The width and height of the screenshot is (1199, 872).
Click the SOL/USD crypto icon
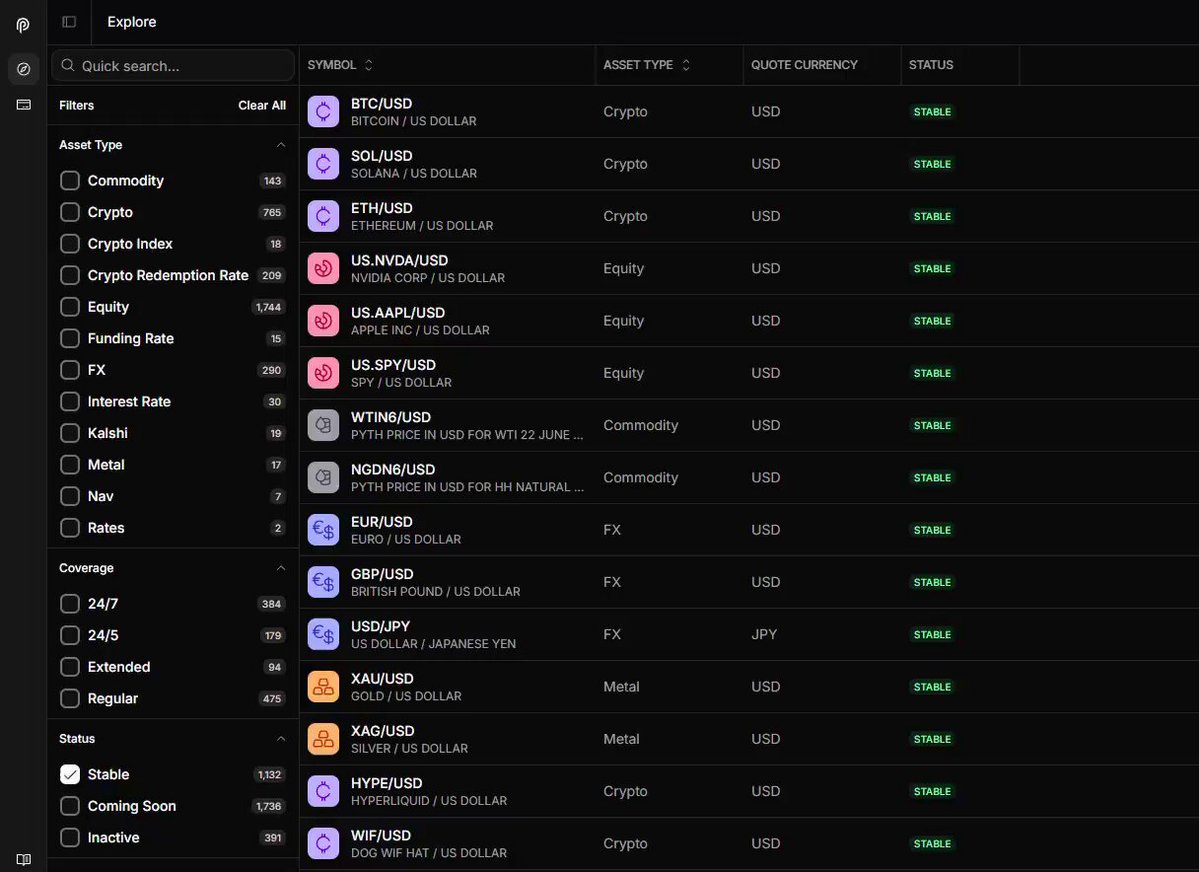coord(323,164)
